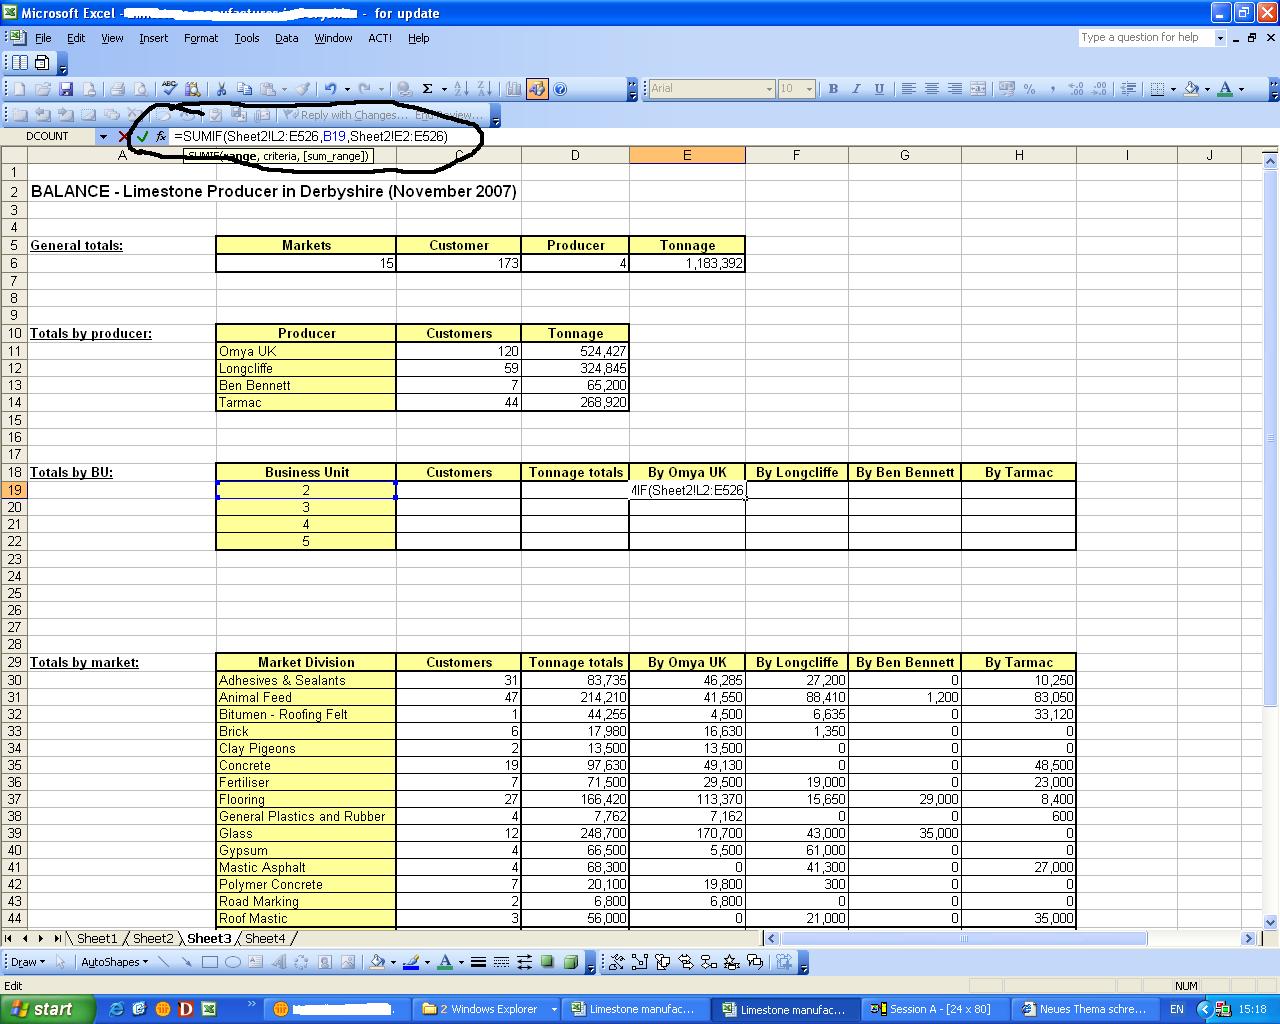Click the Sort Descending icon
The height and width of the screenshot is (1024, 1280).
tap(484, 89)
